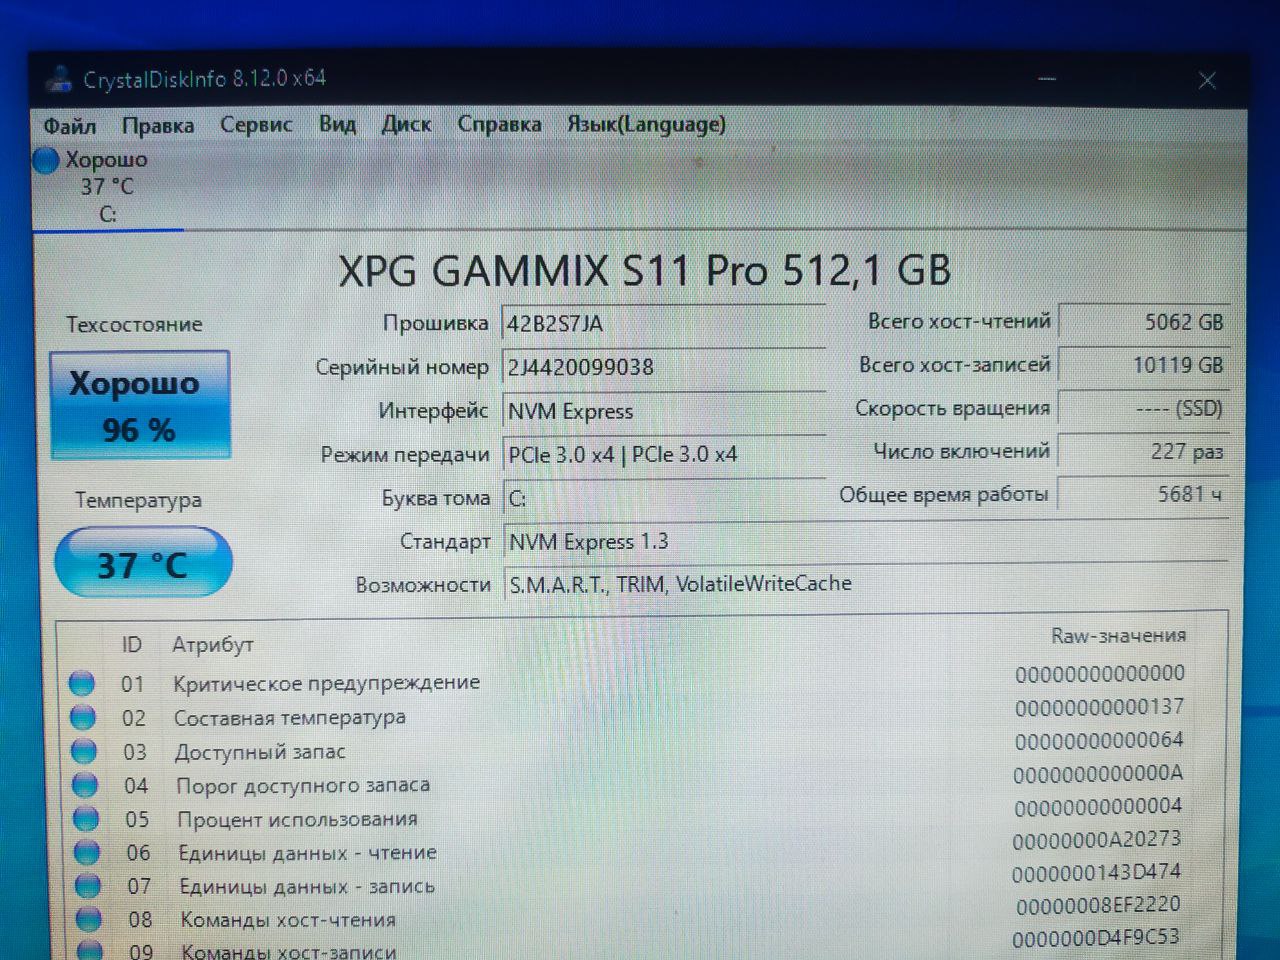
Task: Click the disk title XPG GAMMIX S11 Pro
Action: (x=645, y=271)
